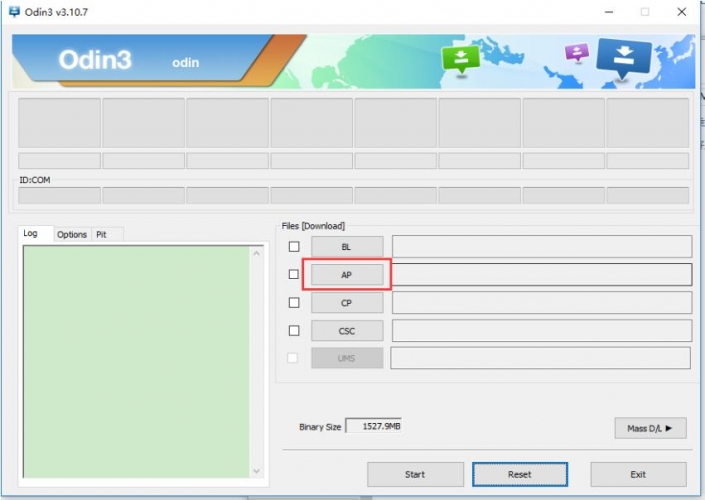Tick the BL file checkbox
This screenshot has height=500, width=705.
[x=294, y=246]
